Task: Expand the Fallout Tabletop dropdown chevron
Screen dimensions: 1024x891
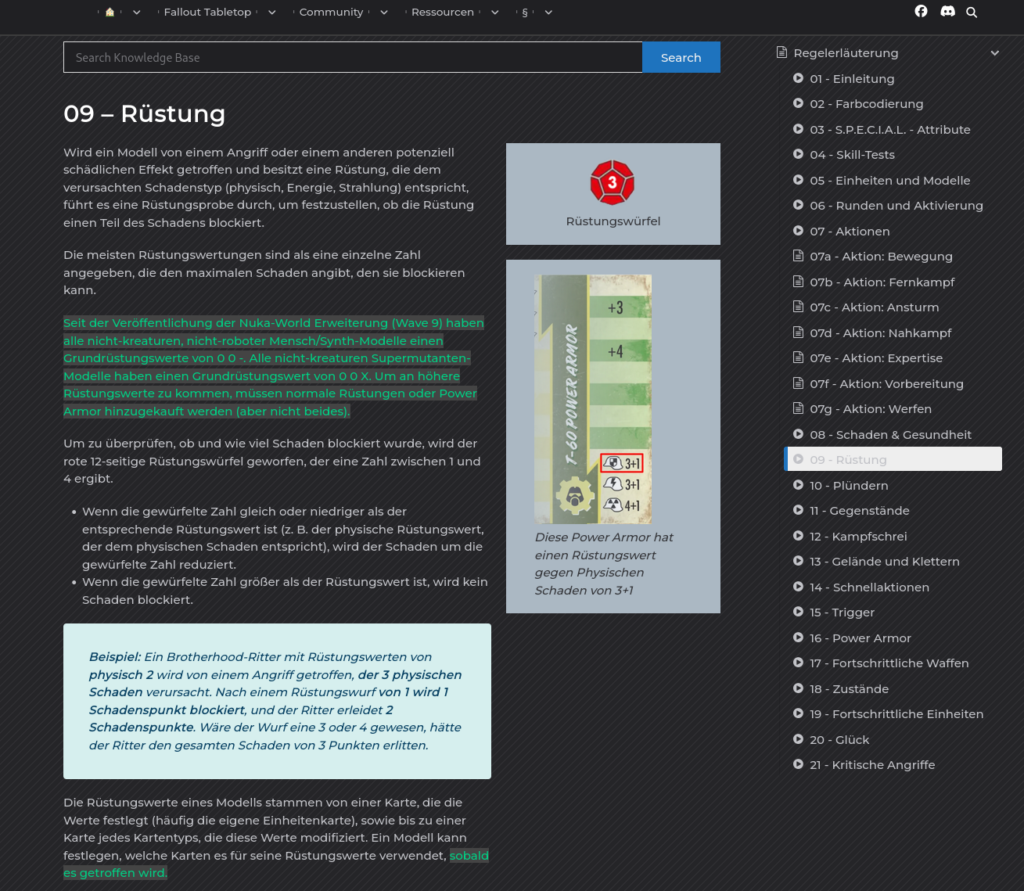Action: pos(272,12)
